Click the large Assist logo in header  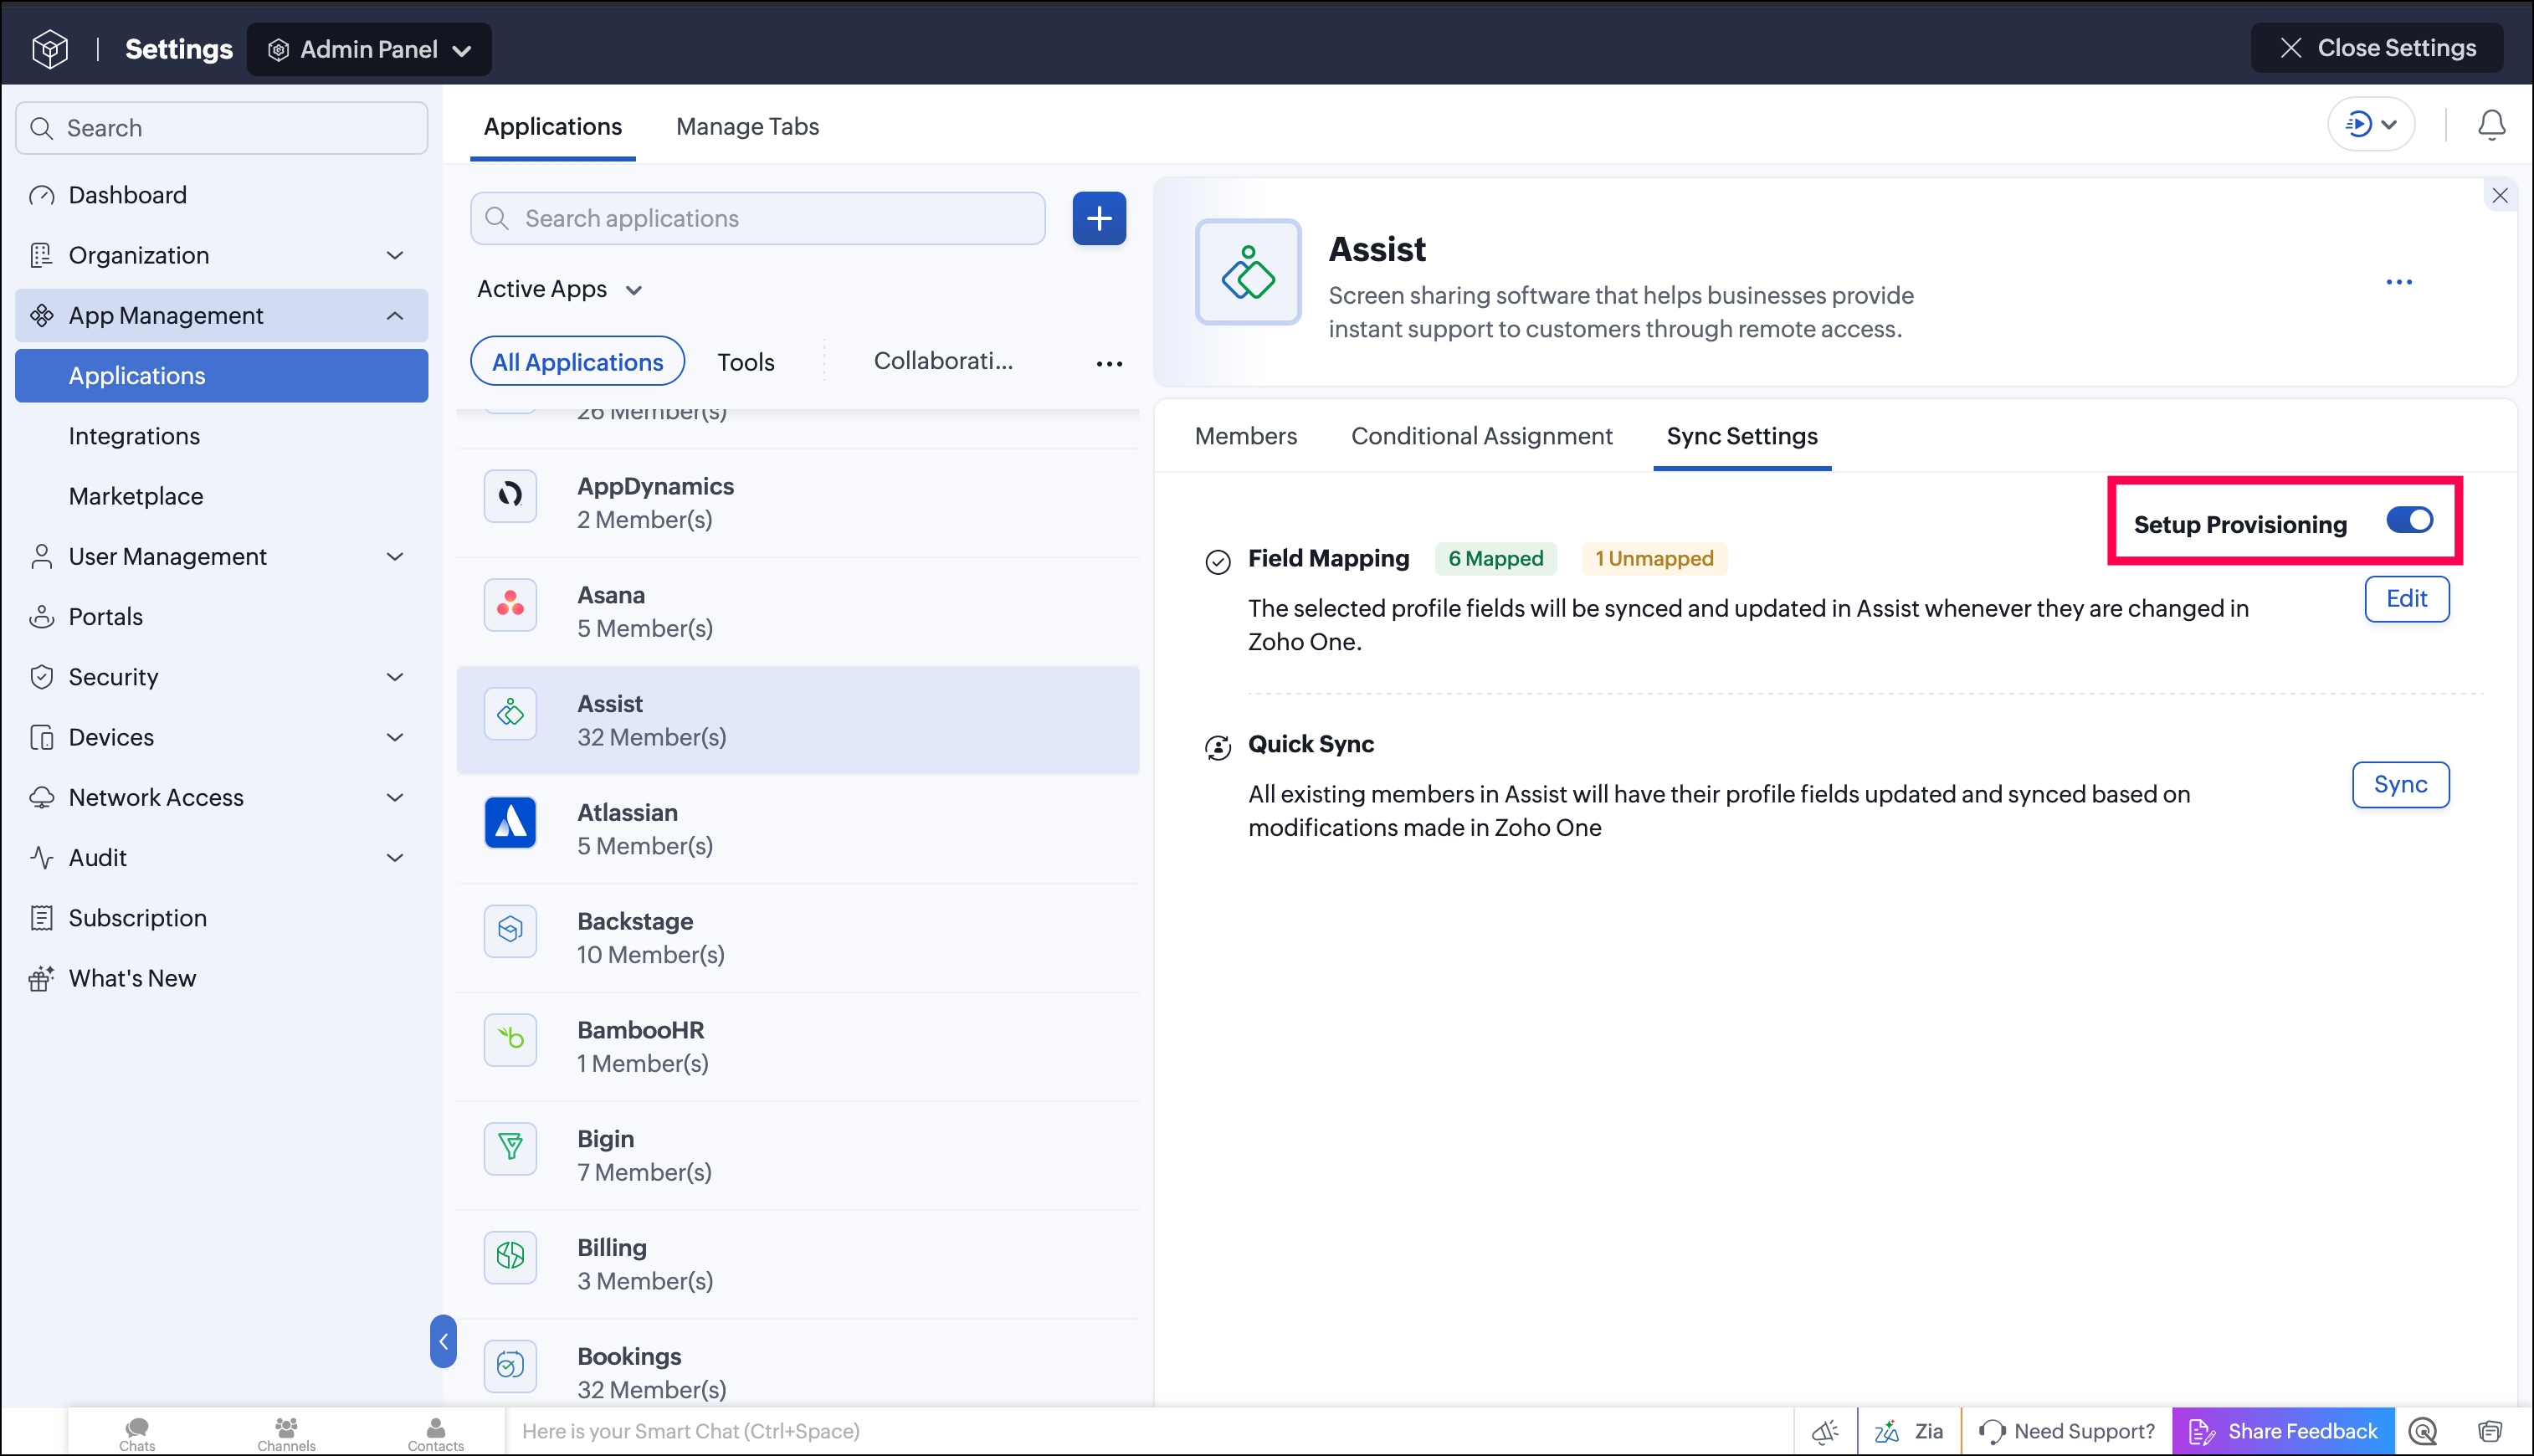tap(1248, 272)
